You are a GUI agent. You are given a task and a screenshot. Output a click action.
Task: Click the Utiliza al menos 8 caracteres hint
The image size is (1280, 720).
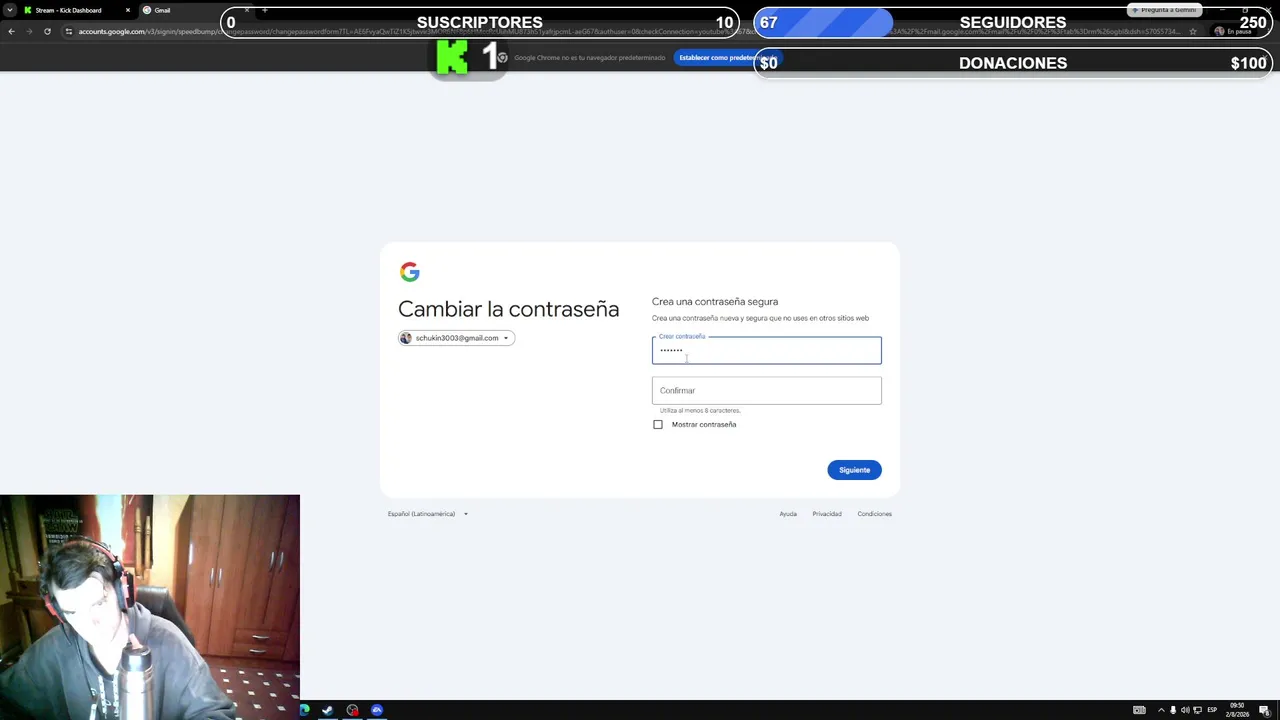tap(700, 410)
